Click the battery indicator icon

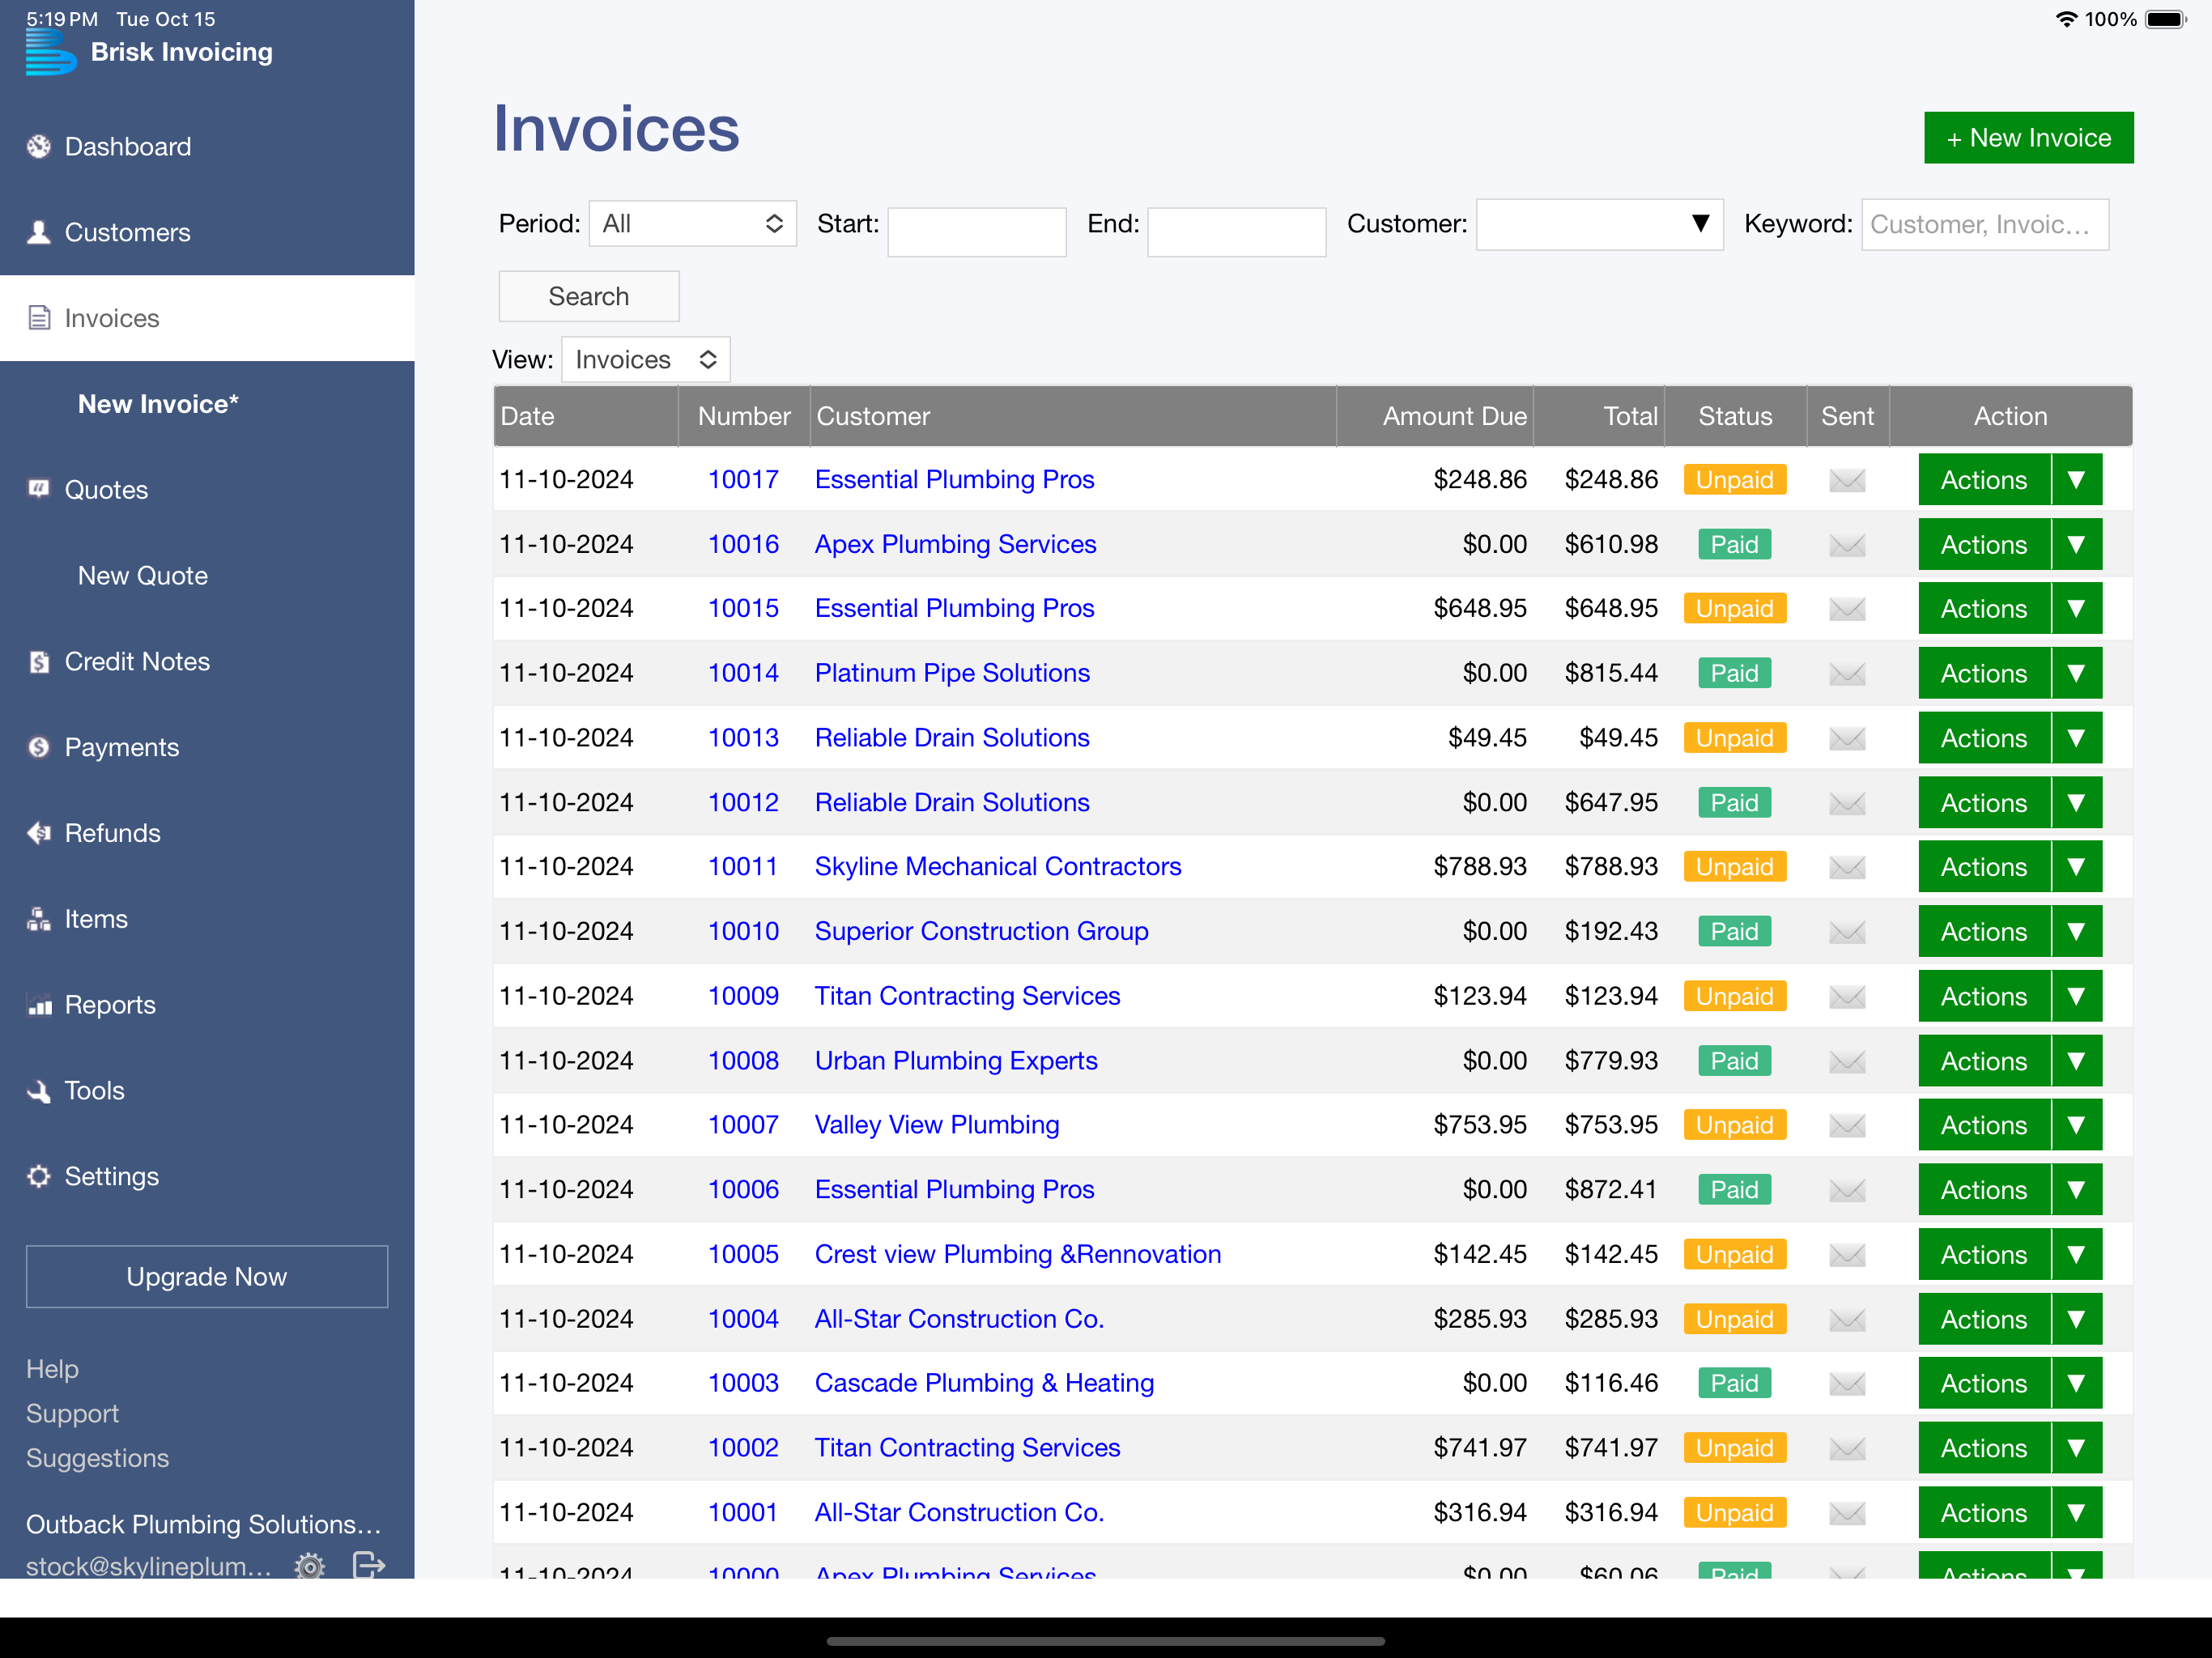pos(2166,19)
